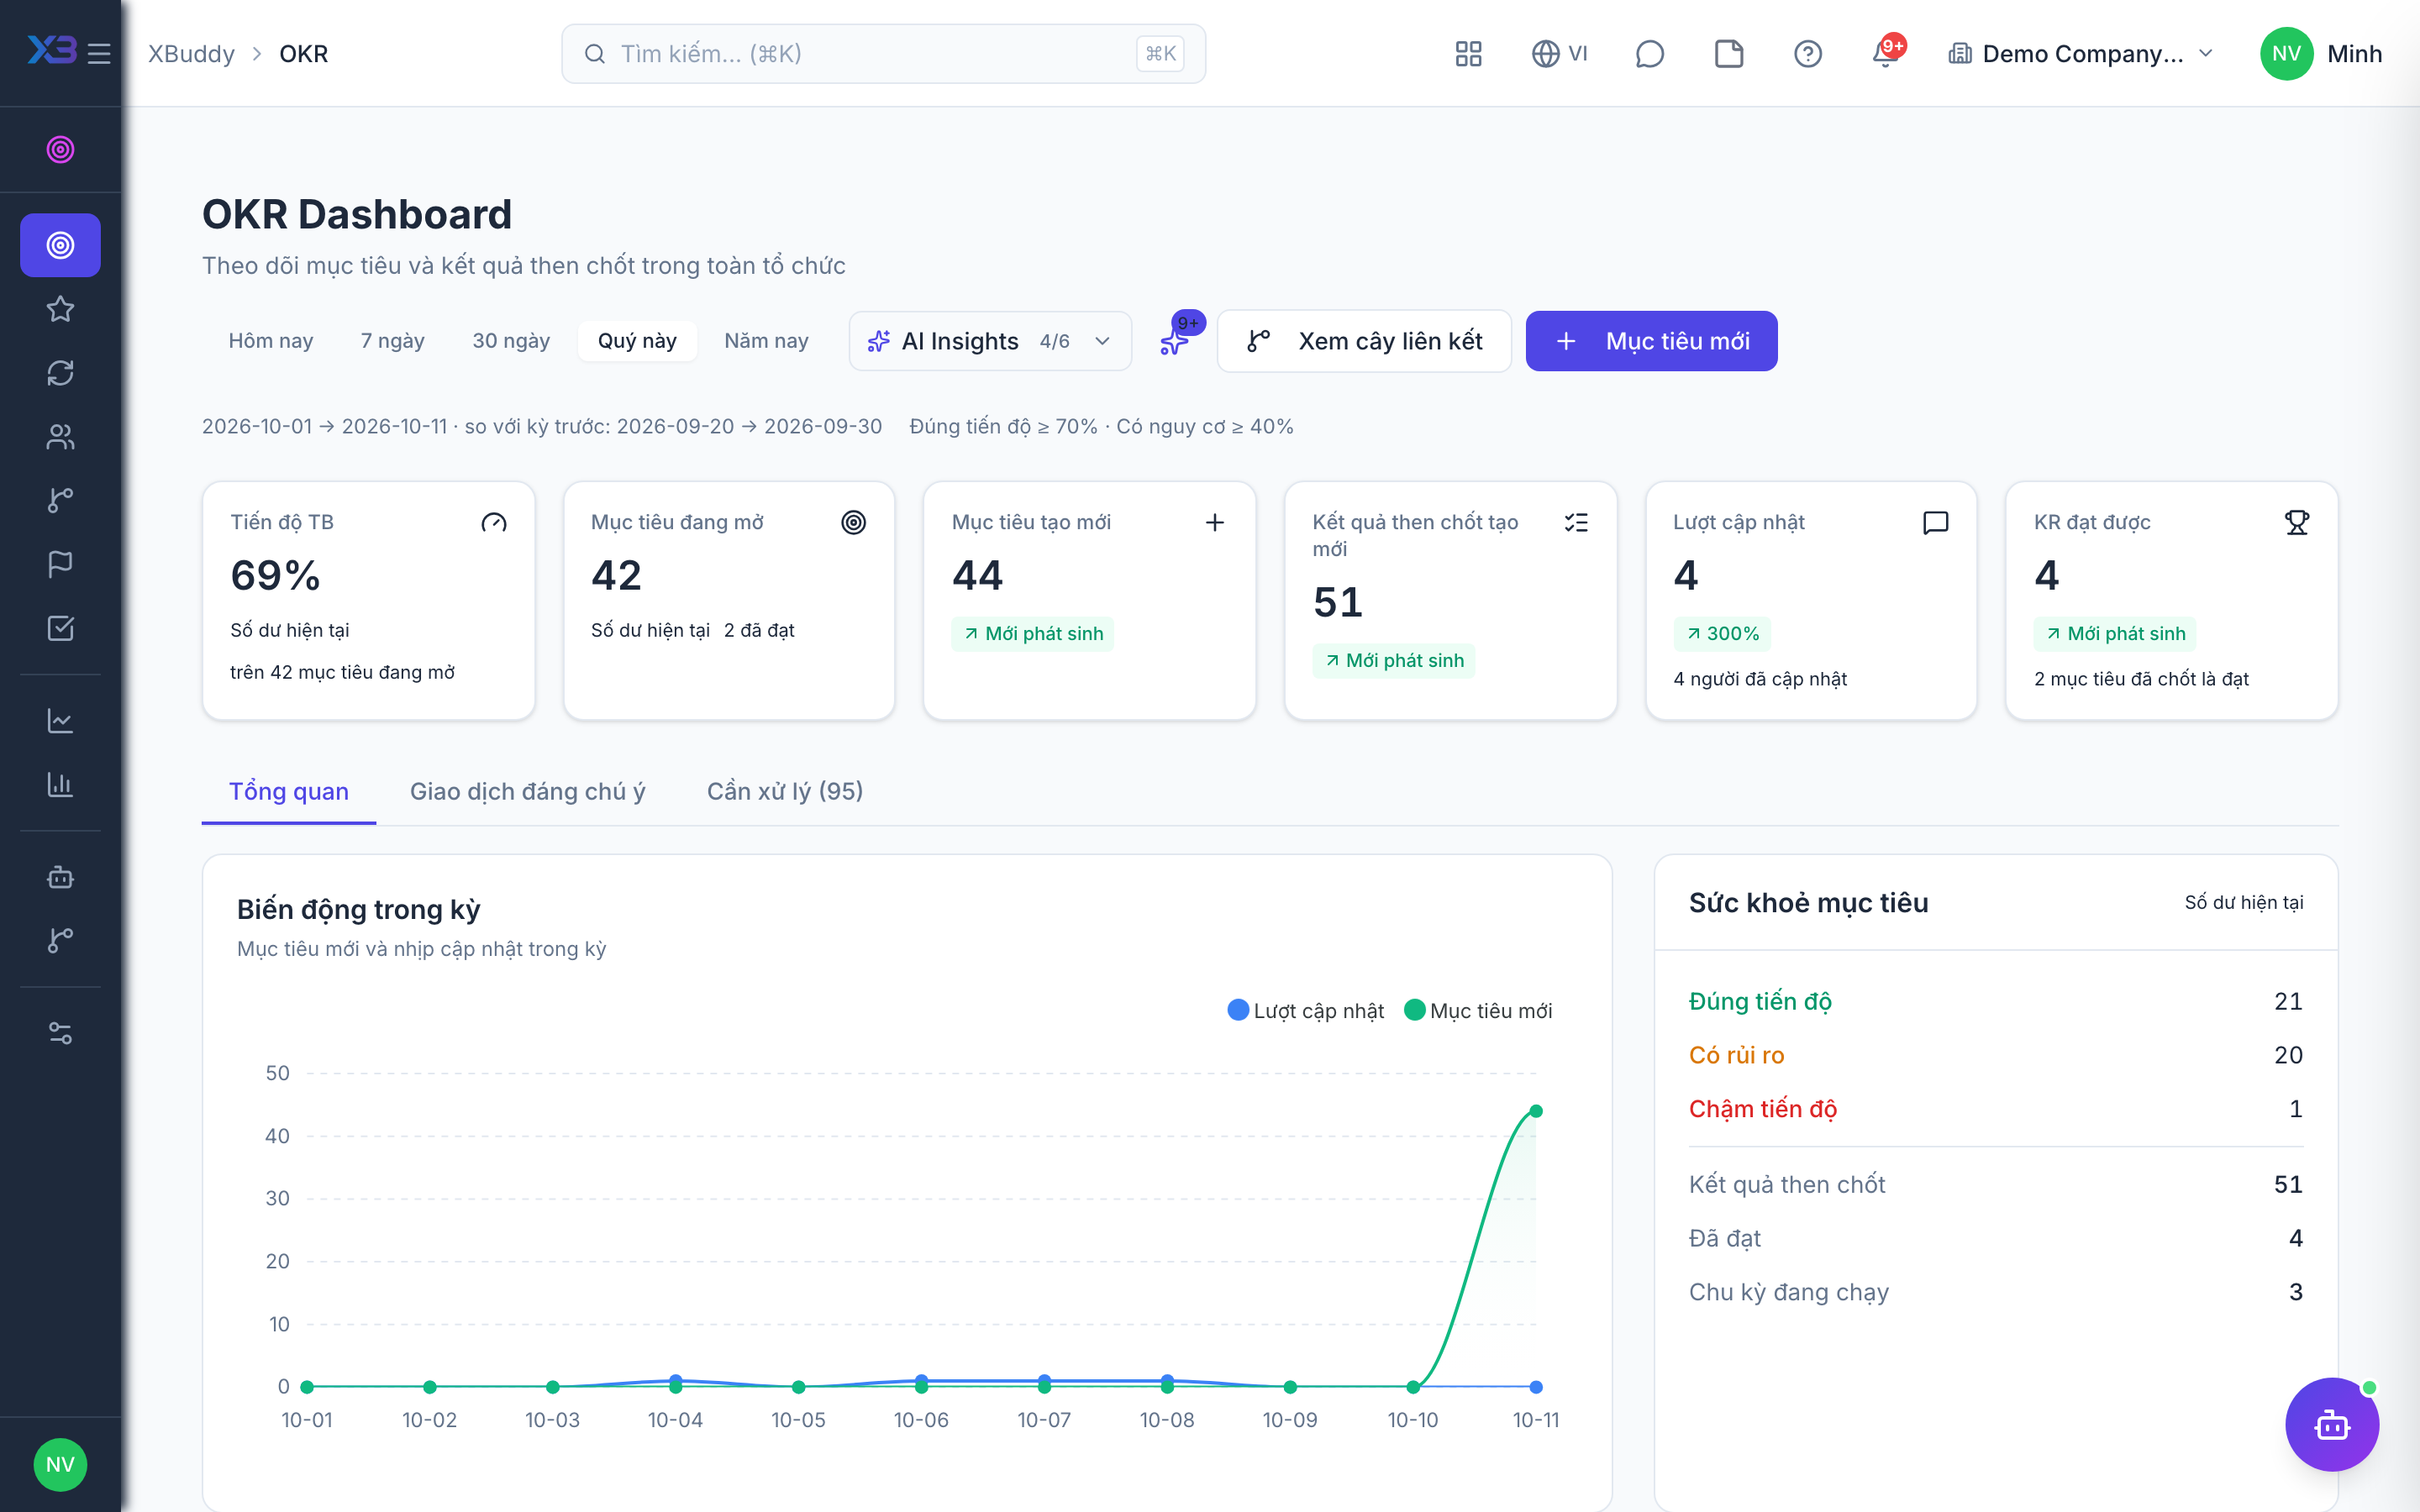Open the apps grid icon in top bar

point(1468,54)
